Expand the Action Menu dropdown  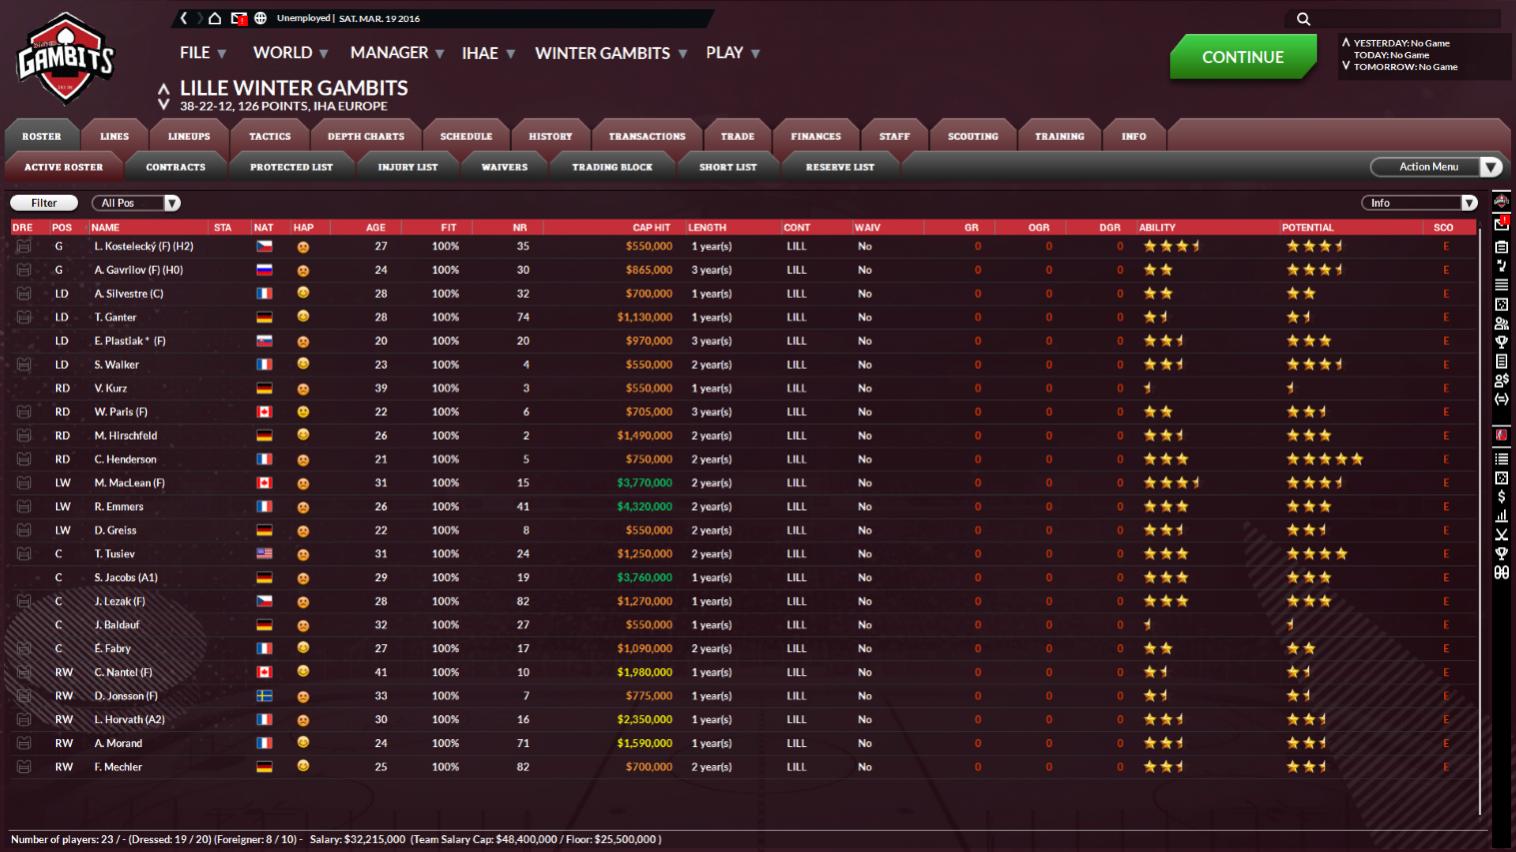[x=1436, y=167]
